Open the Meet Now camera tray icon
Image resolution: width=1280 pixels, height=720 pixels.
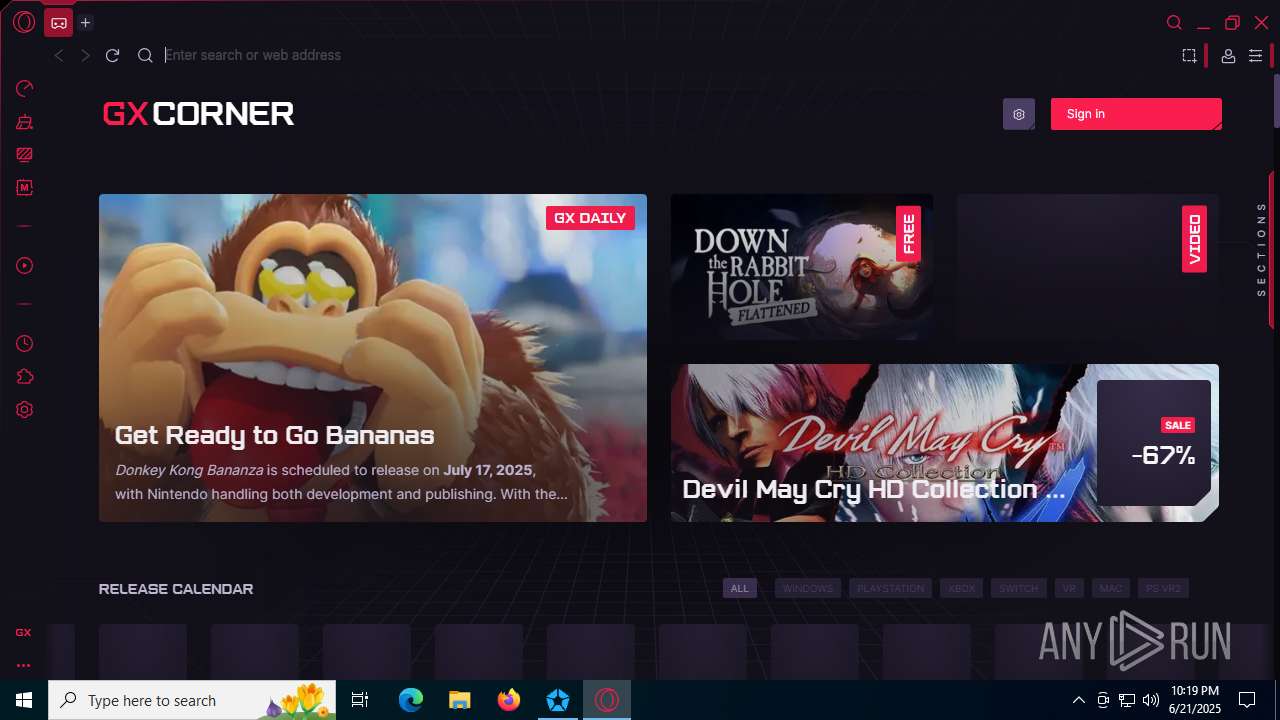[1103, 700]
